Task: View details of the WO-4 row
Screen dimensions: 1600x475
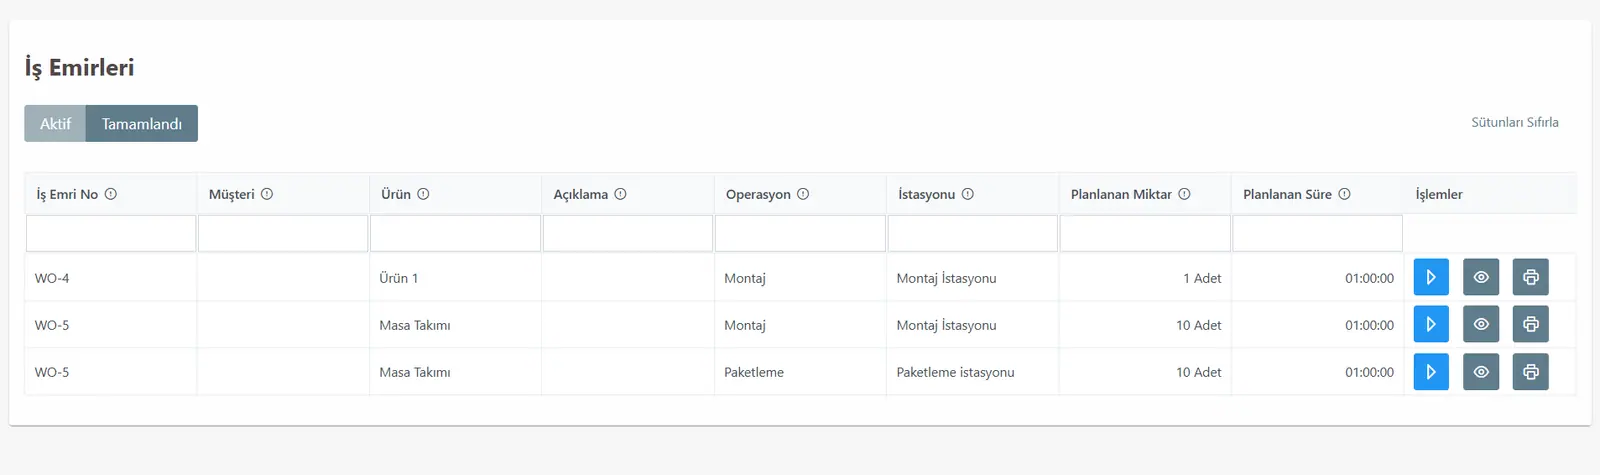Action: (1481, 277)
